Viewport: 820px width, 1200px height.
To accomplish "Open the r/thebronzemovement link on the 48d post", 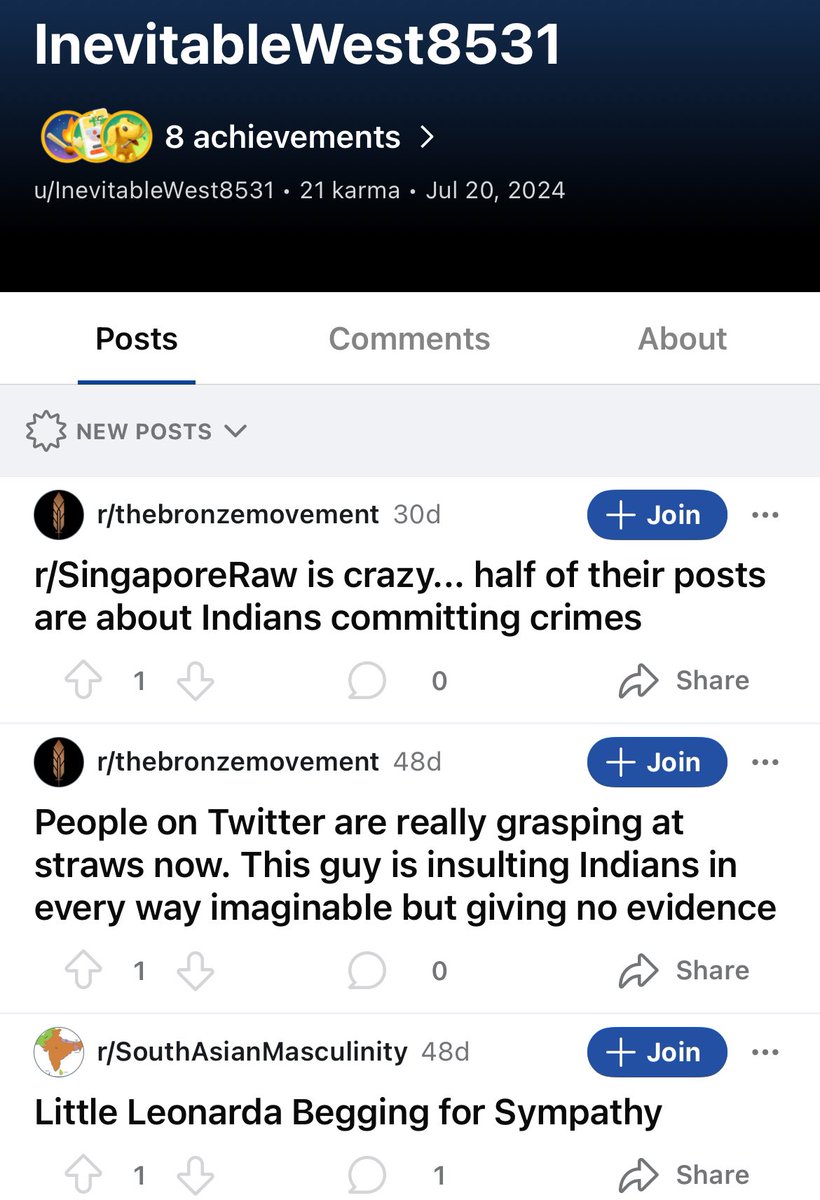I will pos(238,762).
